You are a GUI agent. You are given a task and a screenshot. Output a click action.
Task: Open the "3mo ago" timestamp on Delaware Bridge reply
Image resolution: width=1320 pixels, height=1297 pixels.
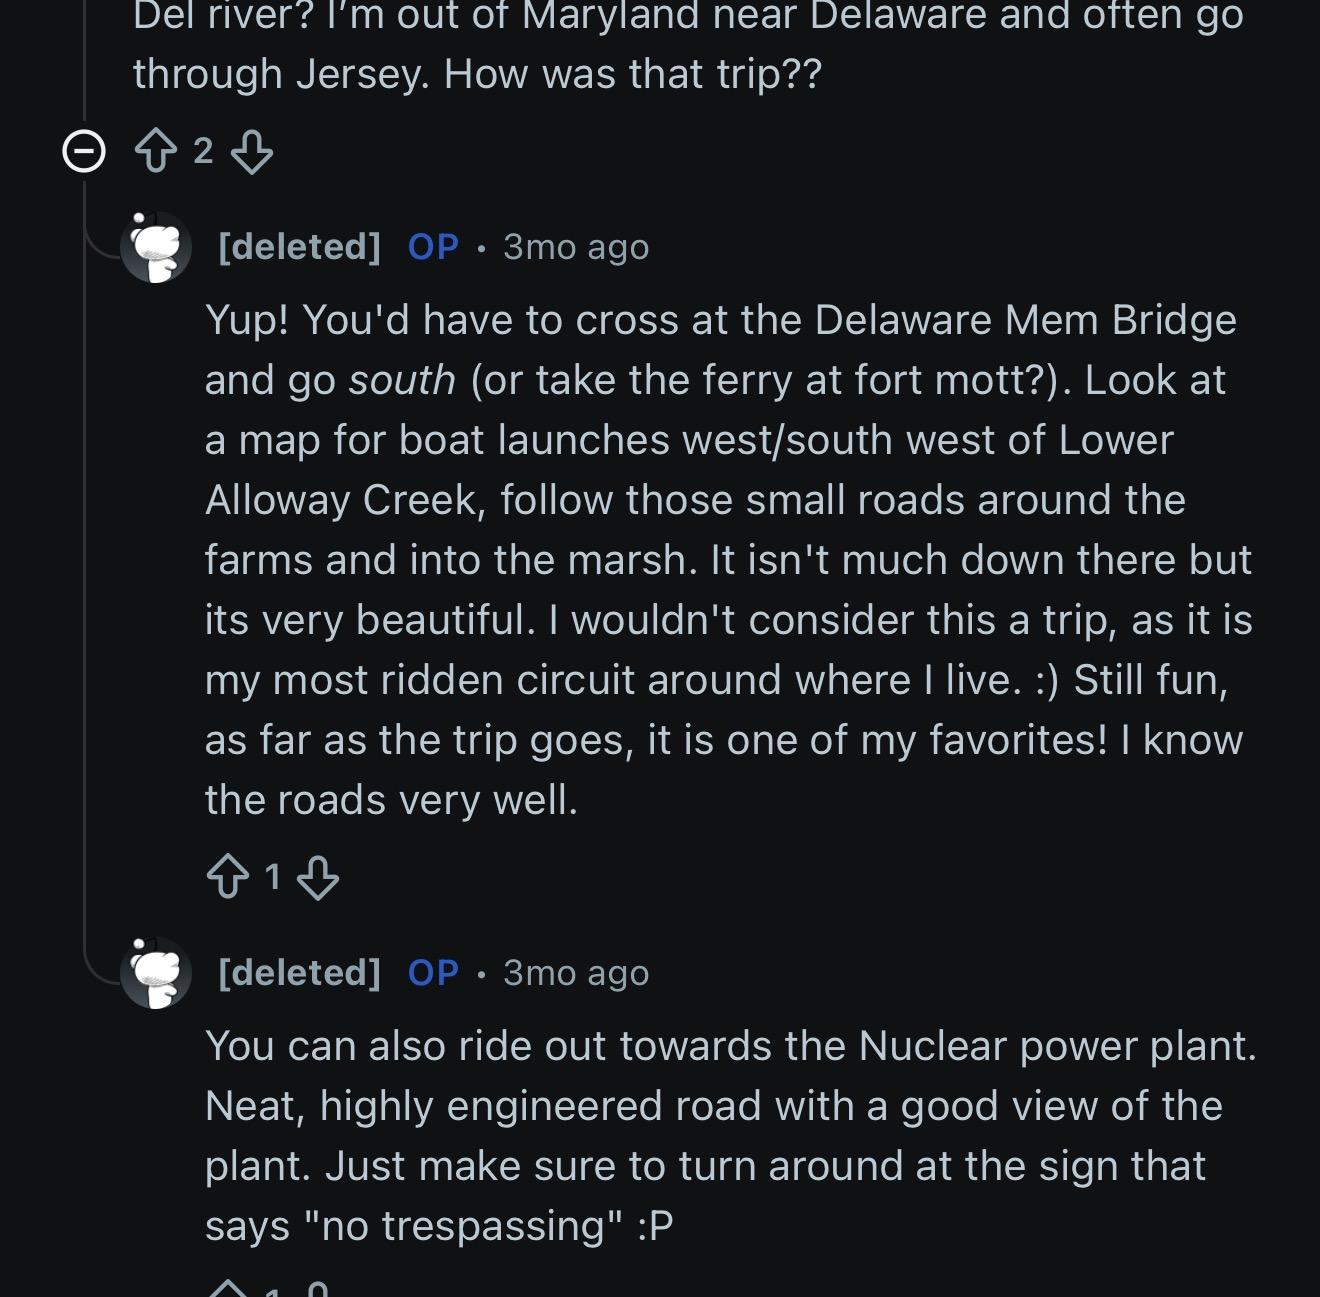pyautogui.click(x=576, y=247)
